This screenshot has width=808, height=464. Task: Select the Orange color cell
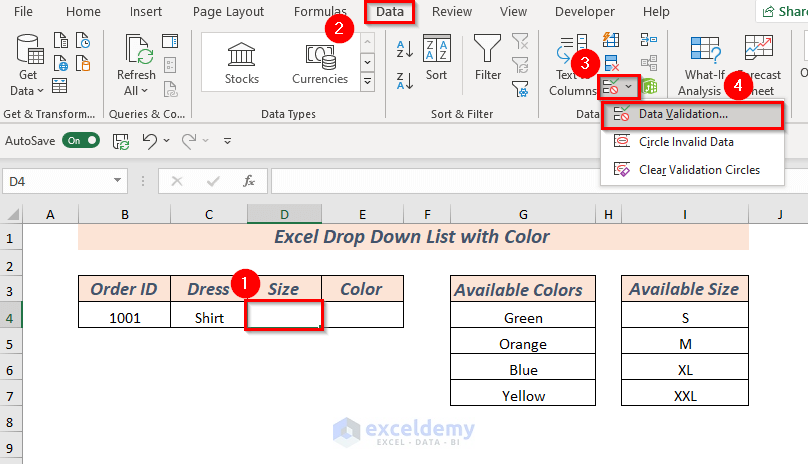(523, 341)
